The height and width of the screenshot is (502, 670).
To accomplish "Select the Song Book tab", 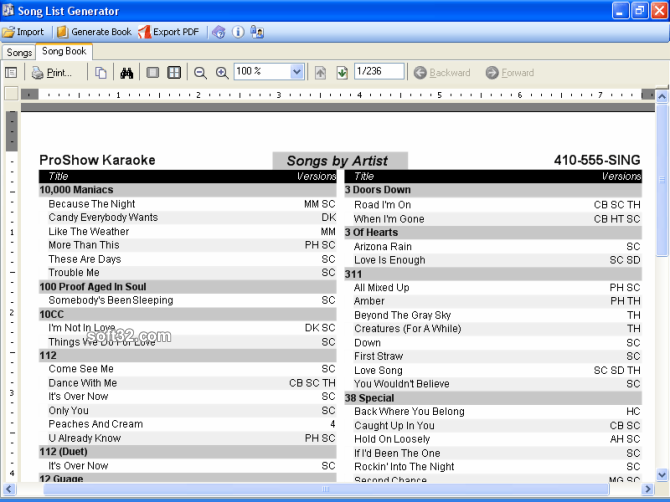I will click(x=64, y=51).
